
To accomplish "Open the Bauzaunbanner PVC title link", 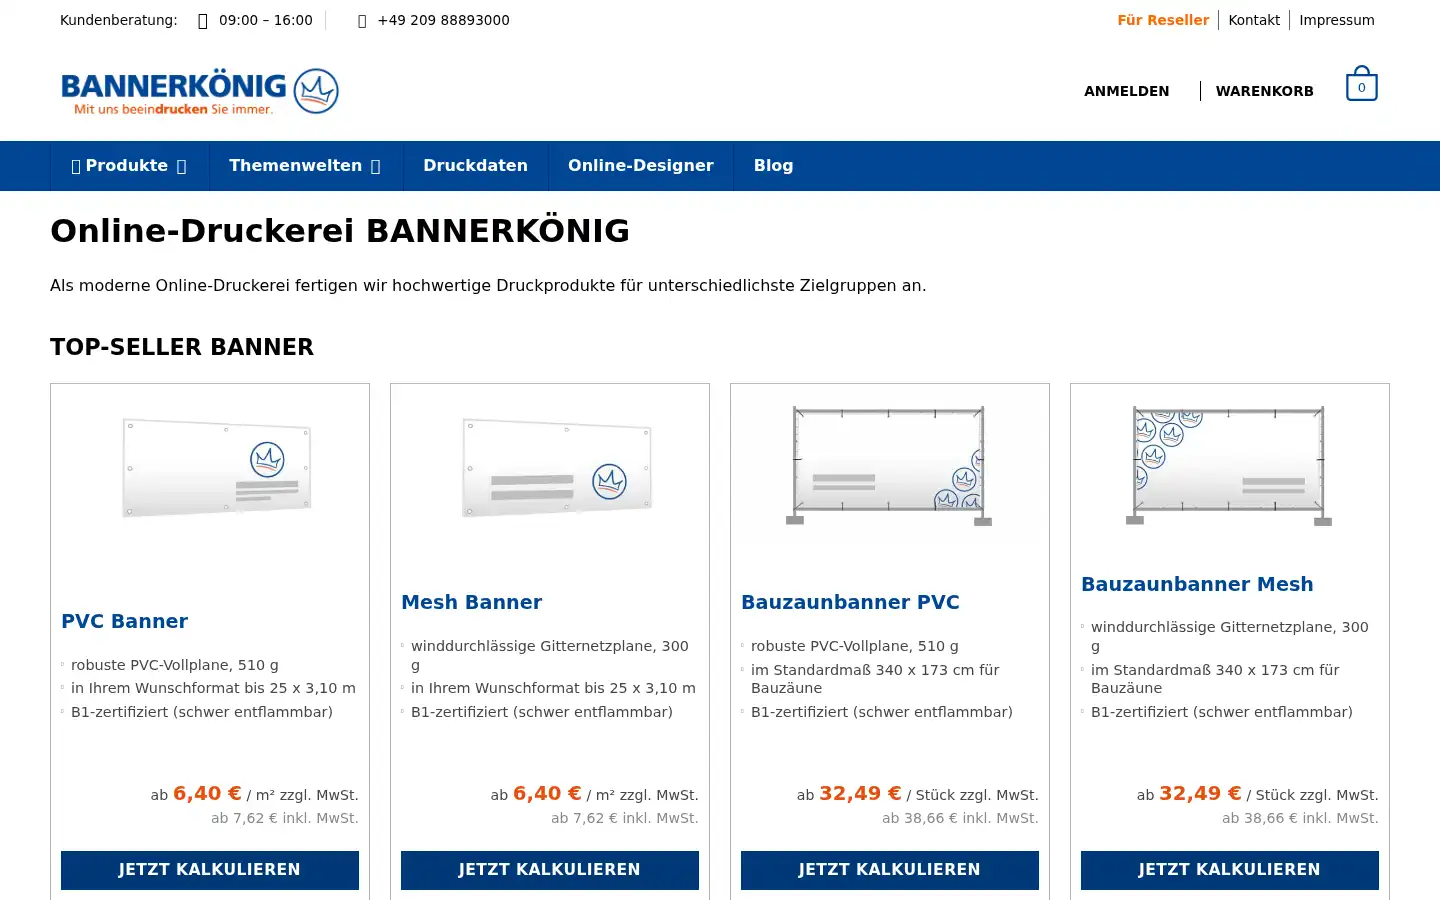I will click(x=850, y=602).
